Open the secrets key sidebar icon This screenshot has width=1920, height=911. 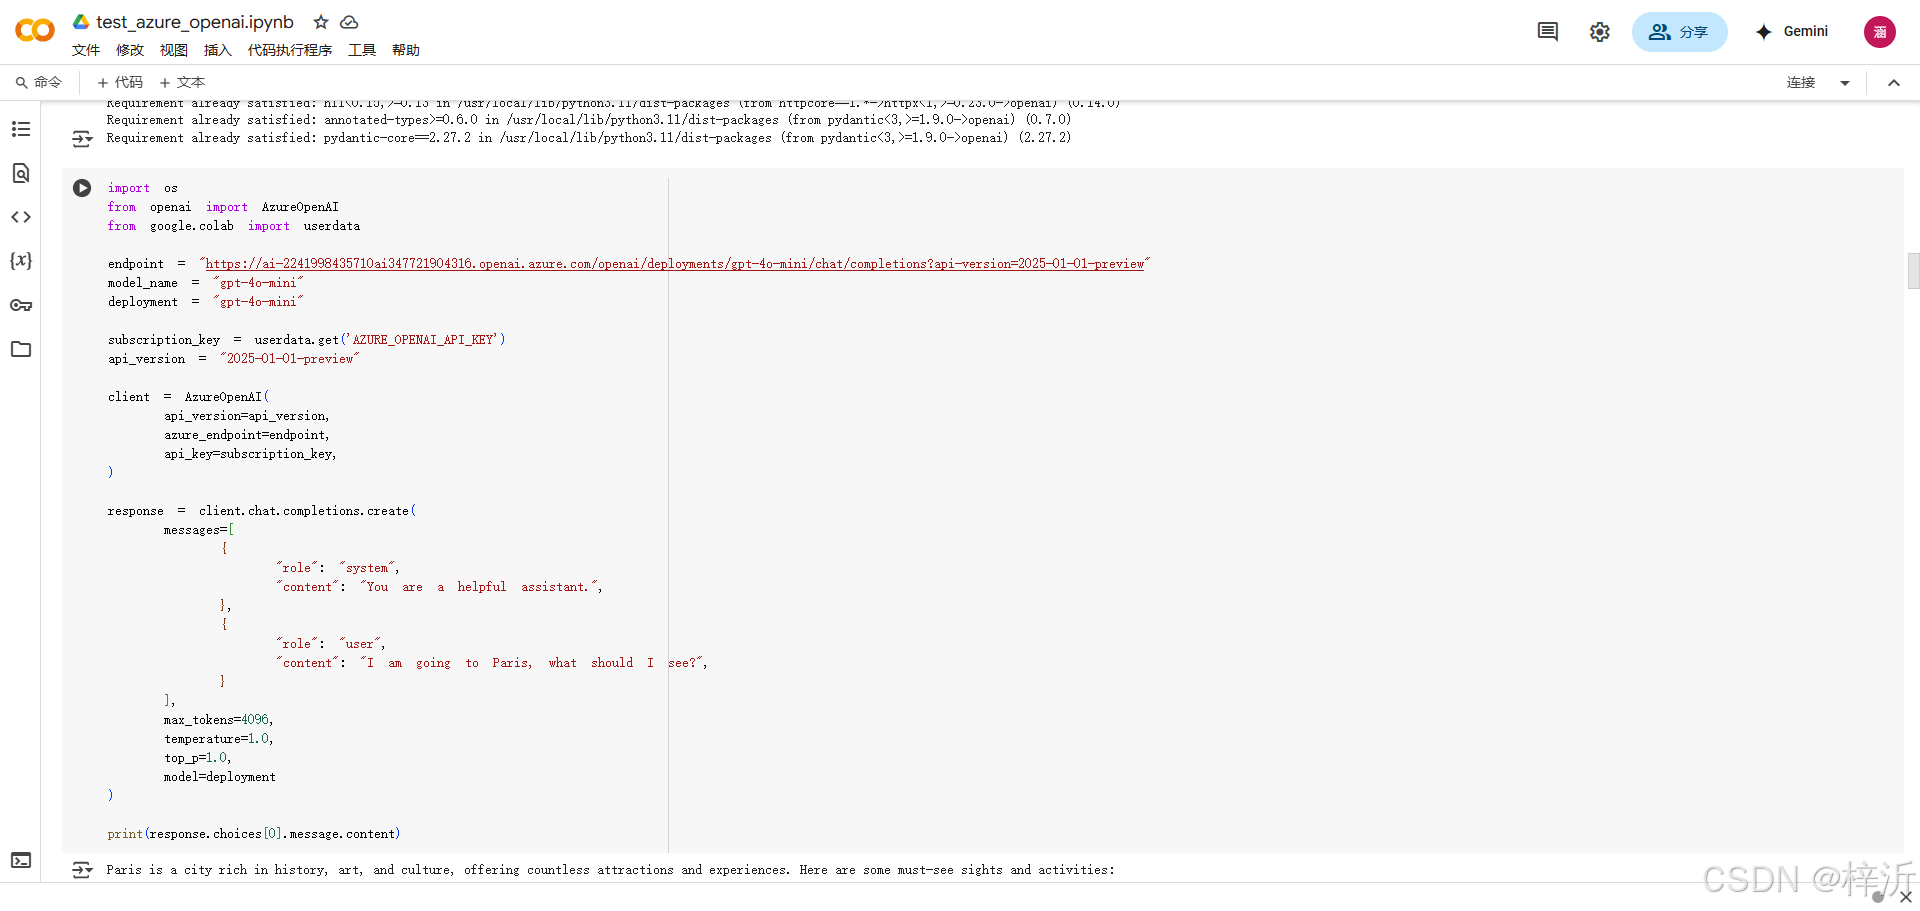pyautogui.click(x=21, y=305)
